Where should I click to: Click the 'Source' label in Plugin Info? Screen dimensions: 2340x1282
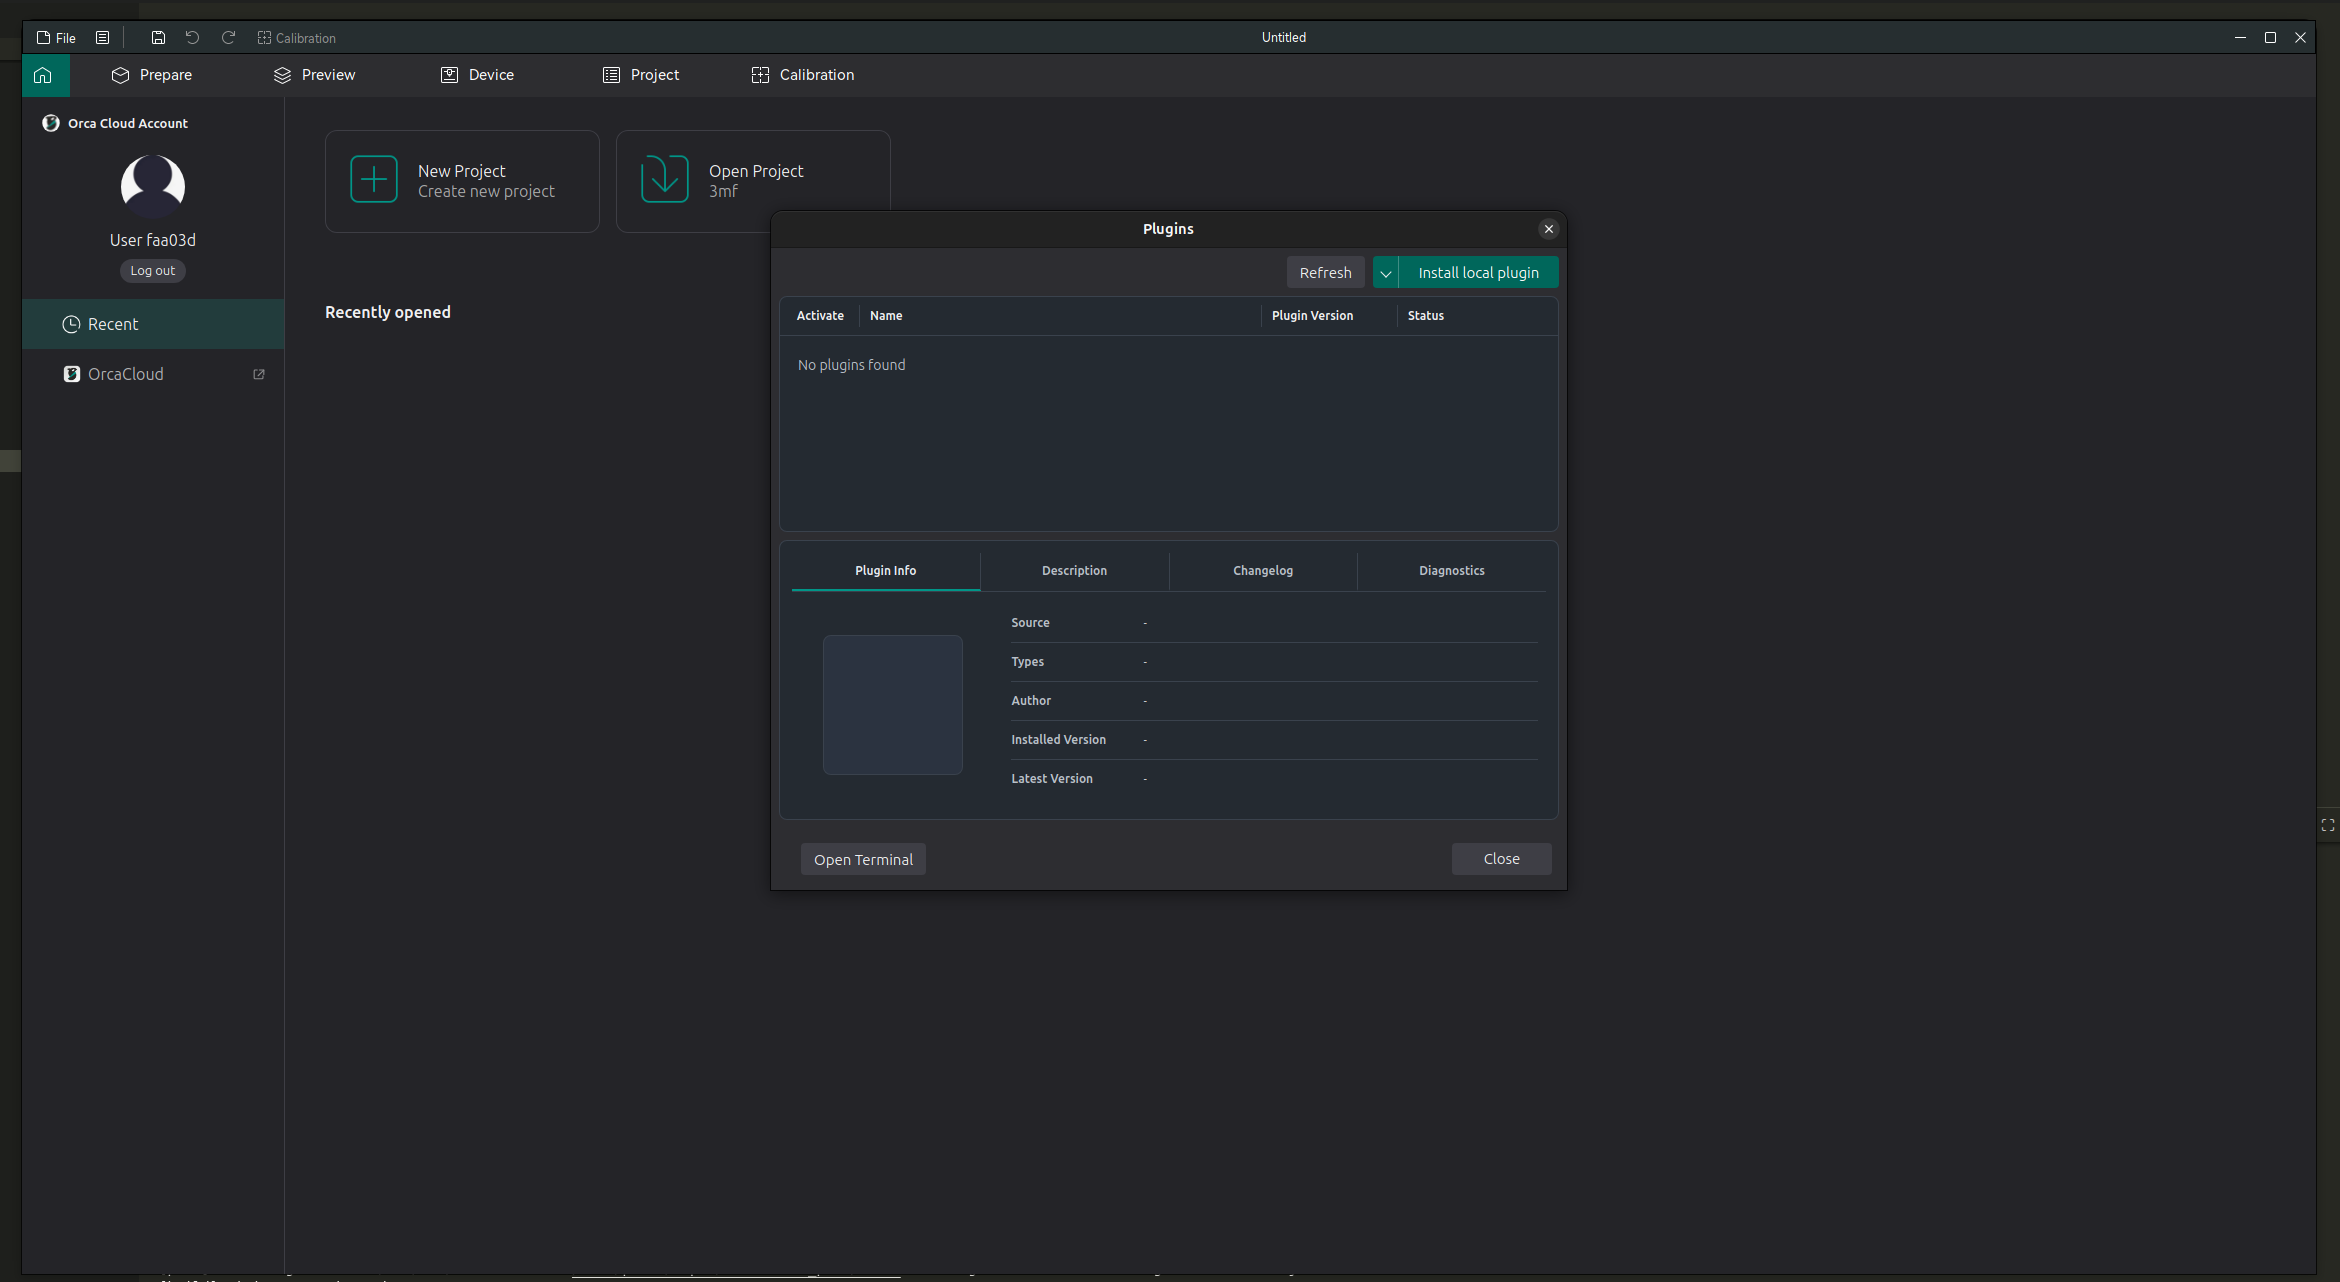1030,623
